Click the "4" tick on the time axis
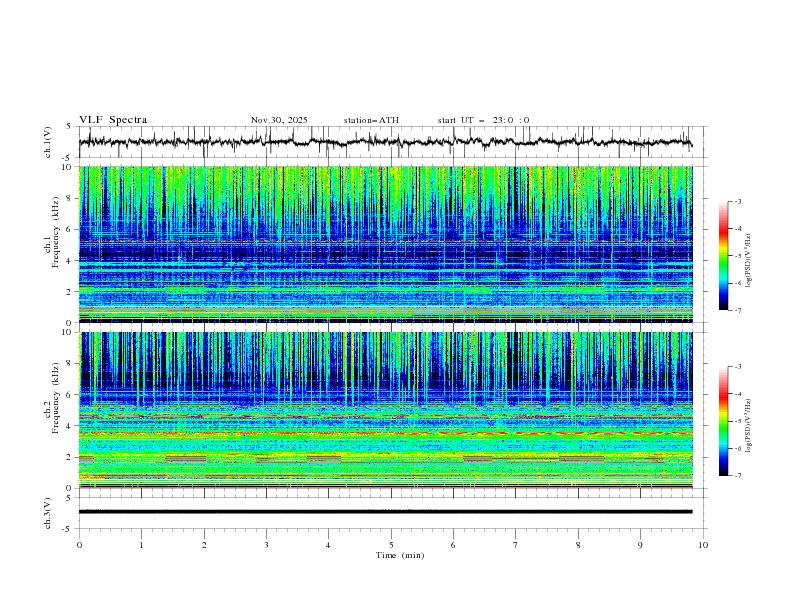The height and width of the screenshot is (612, 792). click(328, 545)
